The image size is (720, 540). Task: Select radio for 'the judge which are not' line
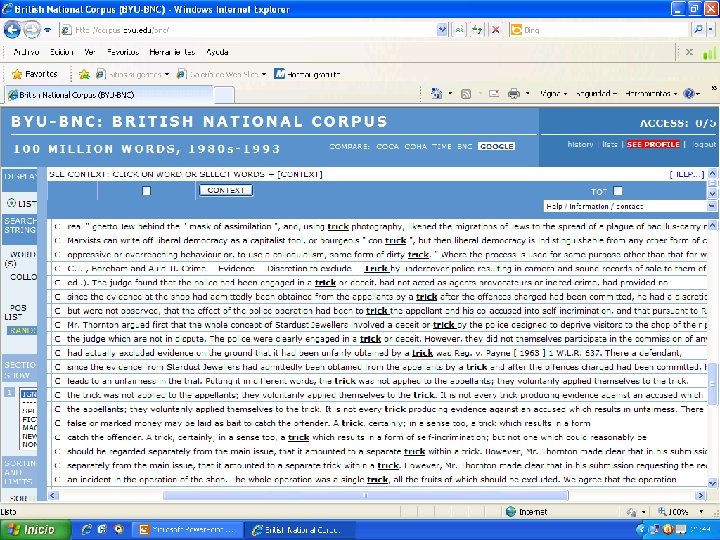(58, 339)
